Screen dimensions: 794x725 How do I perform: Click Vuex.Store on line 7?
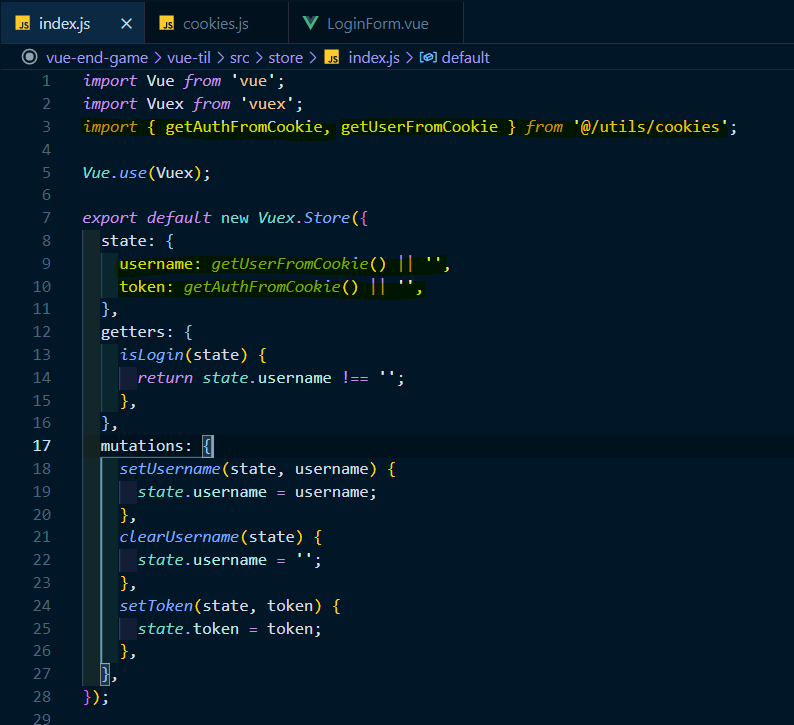304,218
